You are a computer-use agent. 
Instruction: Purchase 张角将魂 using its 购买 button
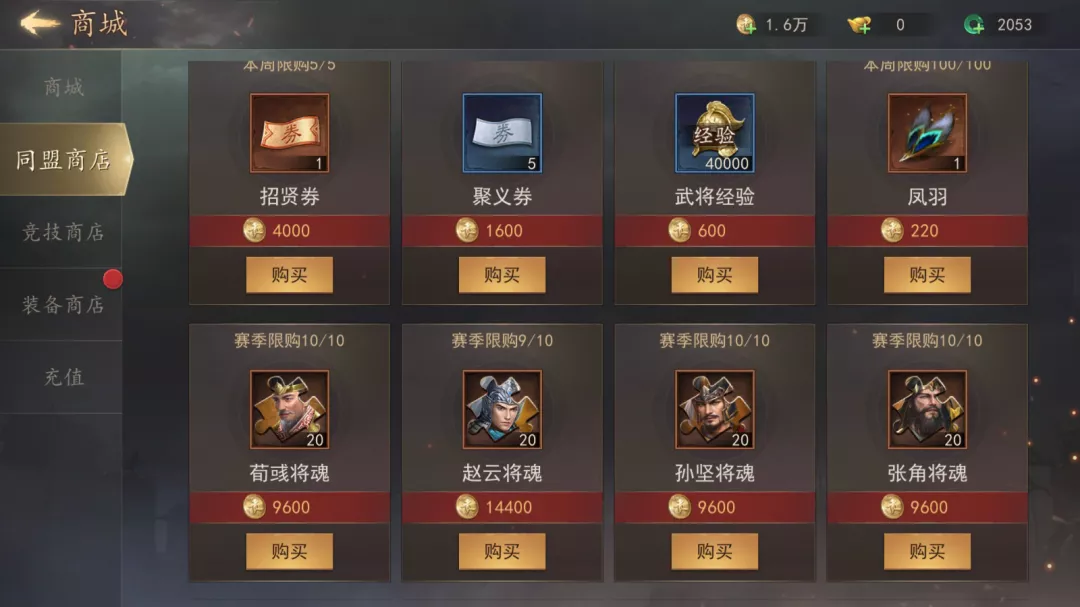927,551
